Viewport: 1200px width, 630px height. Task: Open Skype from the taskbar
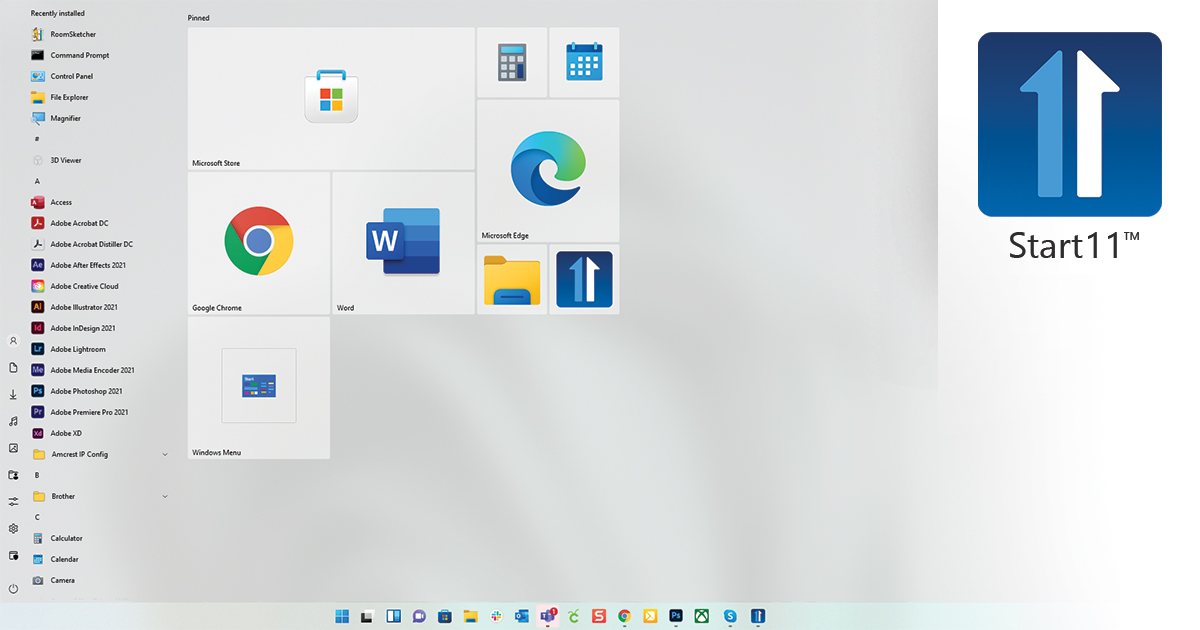(x=731, y=616)
